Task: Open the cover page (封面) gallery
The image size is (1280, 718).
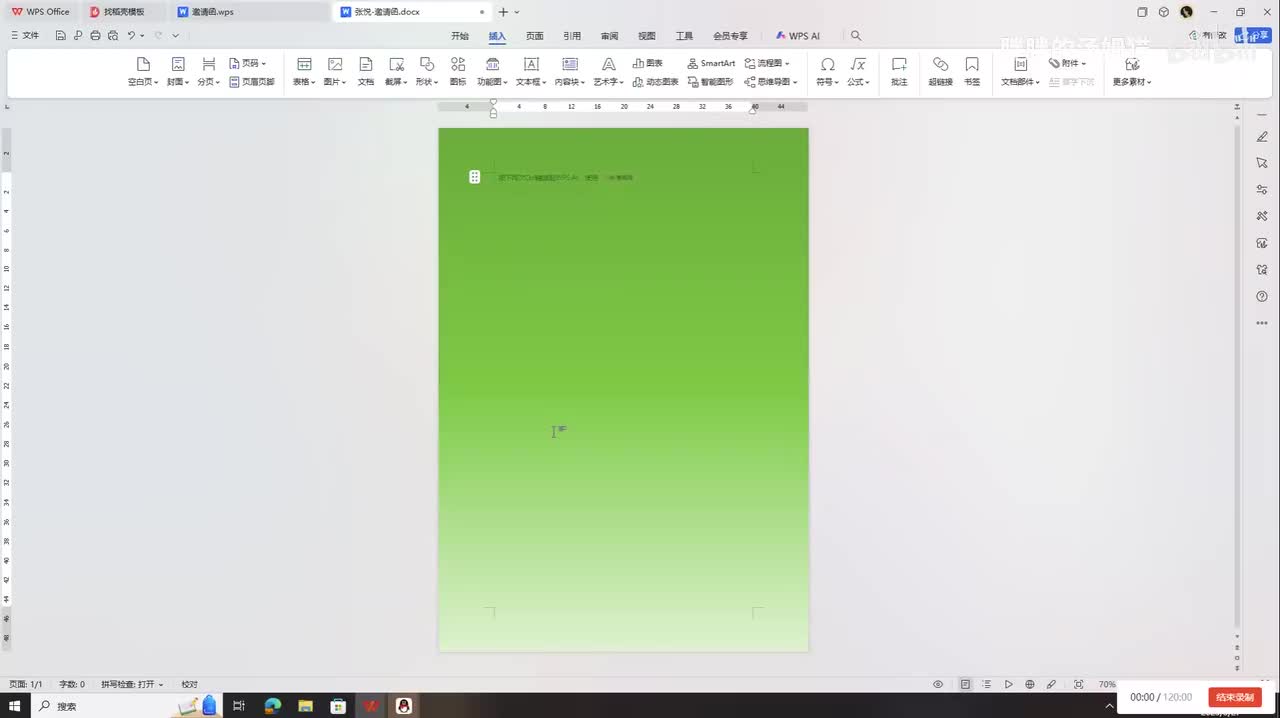Action: (178, 72)
